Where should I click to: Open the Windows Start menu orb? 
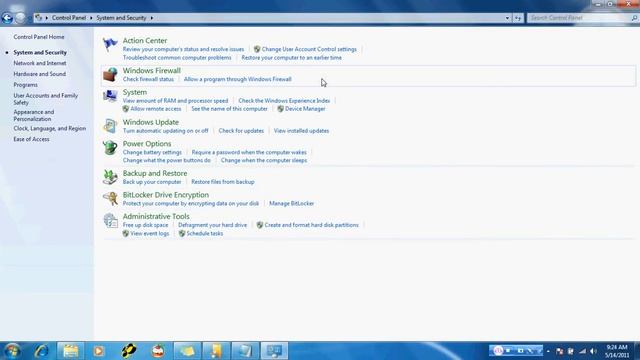coord(12,351)
